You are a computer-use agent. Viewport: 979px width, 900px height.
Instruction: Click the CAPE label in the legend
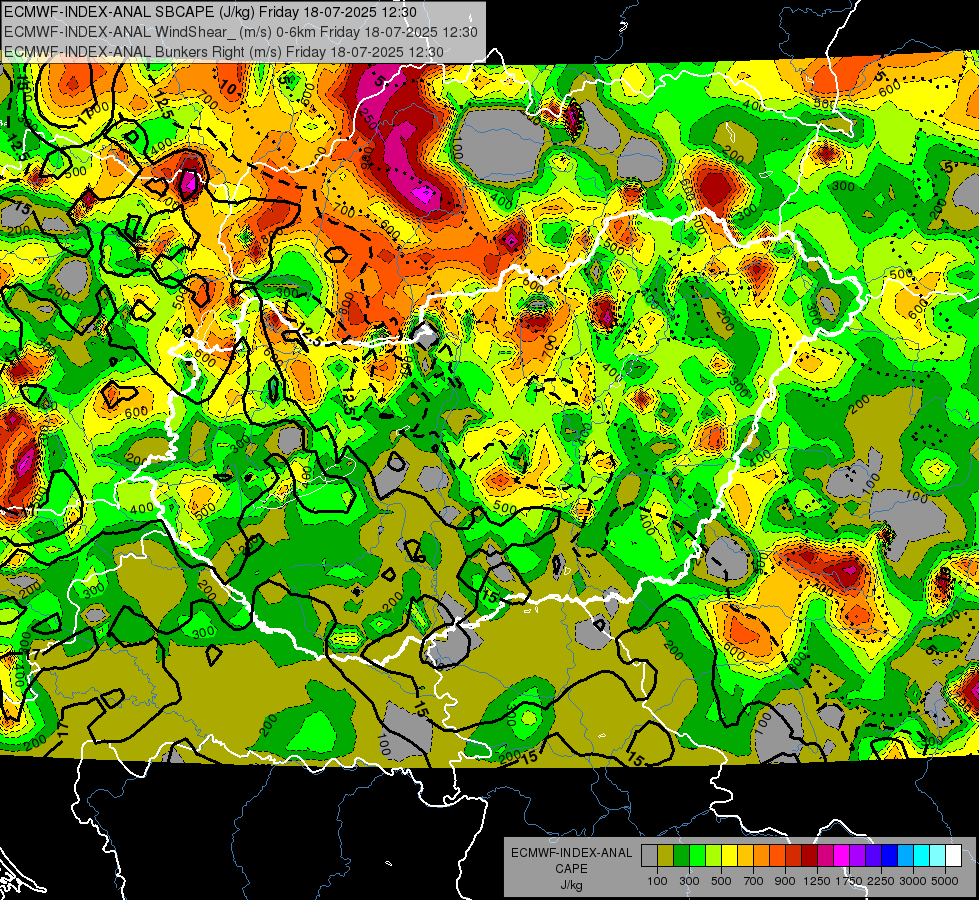coord(571,869)
